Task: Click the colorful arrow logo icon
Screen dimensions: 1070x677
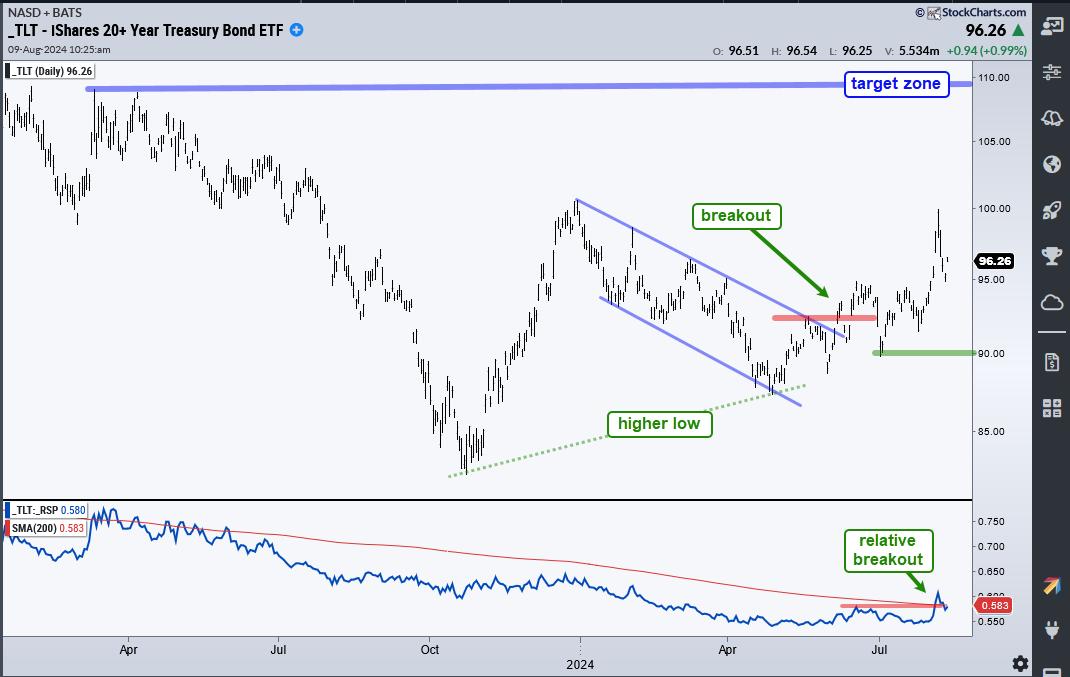Action: click(x=1052, y=586)
